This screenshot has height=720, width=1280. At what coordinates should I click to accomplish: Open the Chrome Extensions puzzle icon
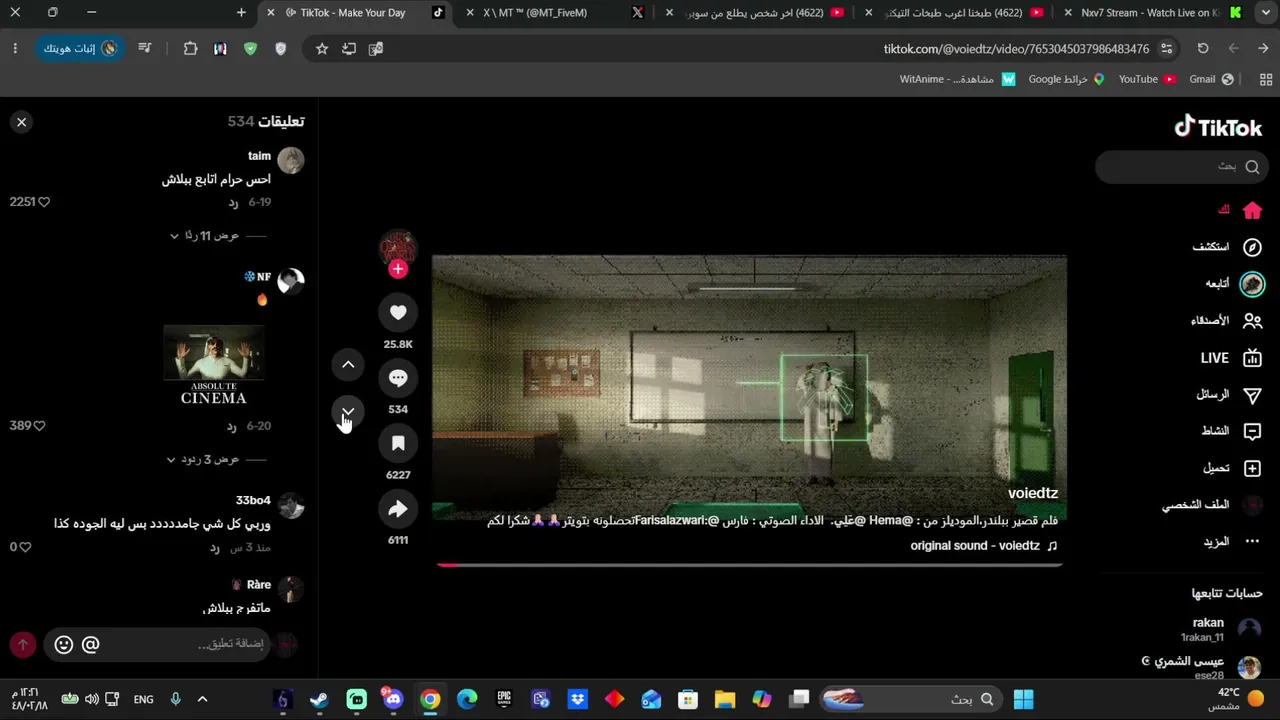[190, 48]
